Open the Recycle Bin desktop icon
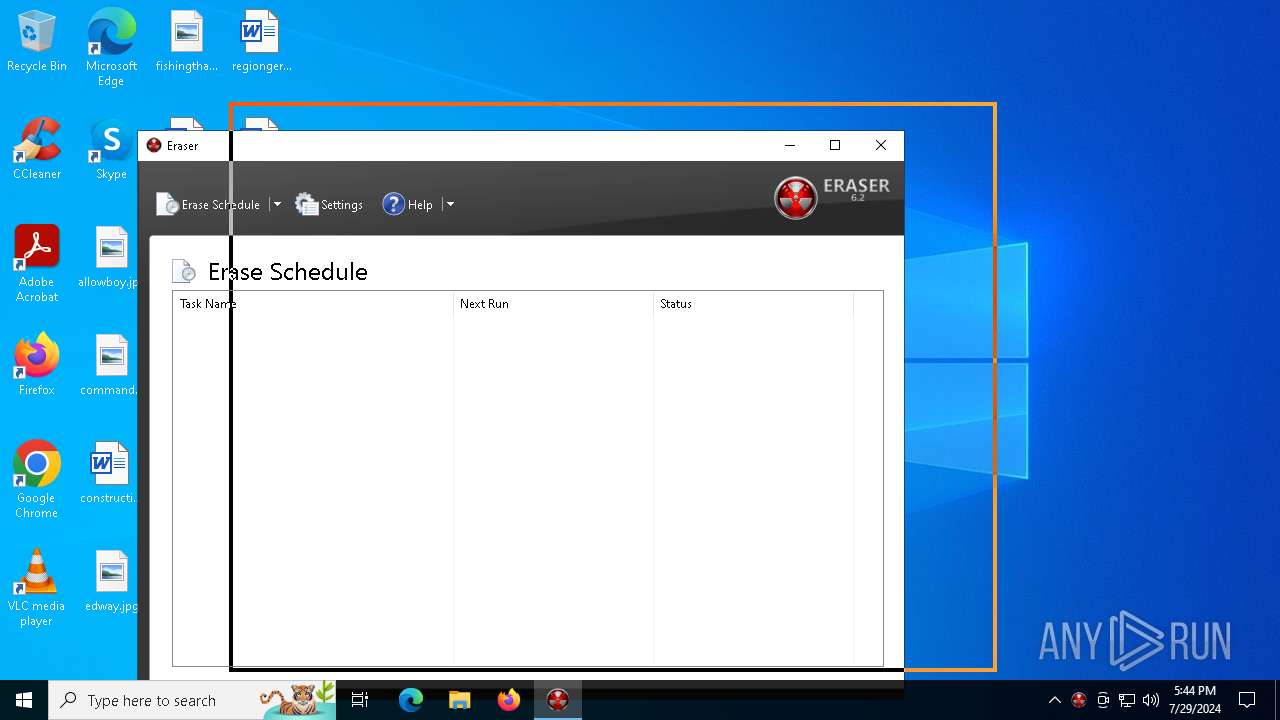Image resolution: width=1280 pixels, height=720 pixels. pyautogui.click(x=37, y=42)
